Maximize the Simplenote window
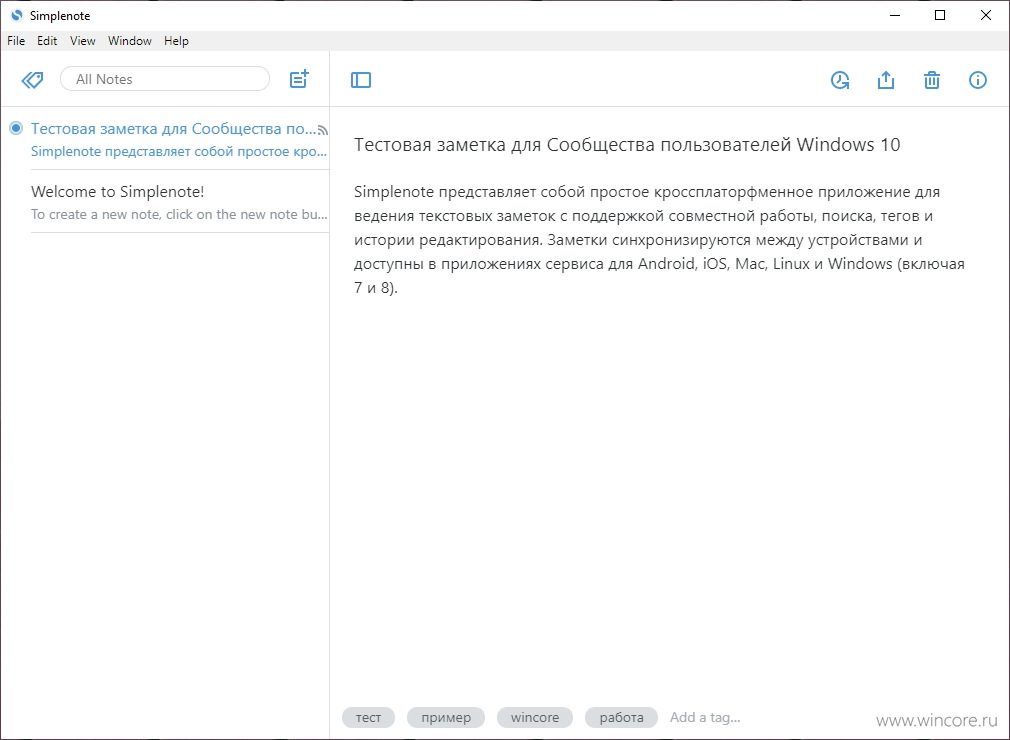The image size is (1010, 740). [x=940, y=15]
